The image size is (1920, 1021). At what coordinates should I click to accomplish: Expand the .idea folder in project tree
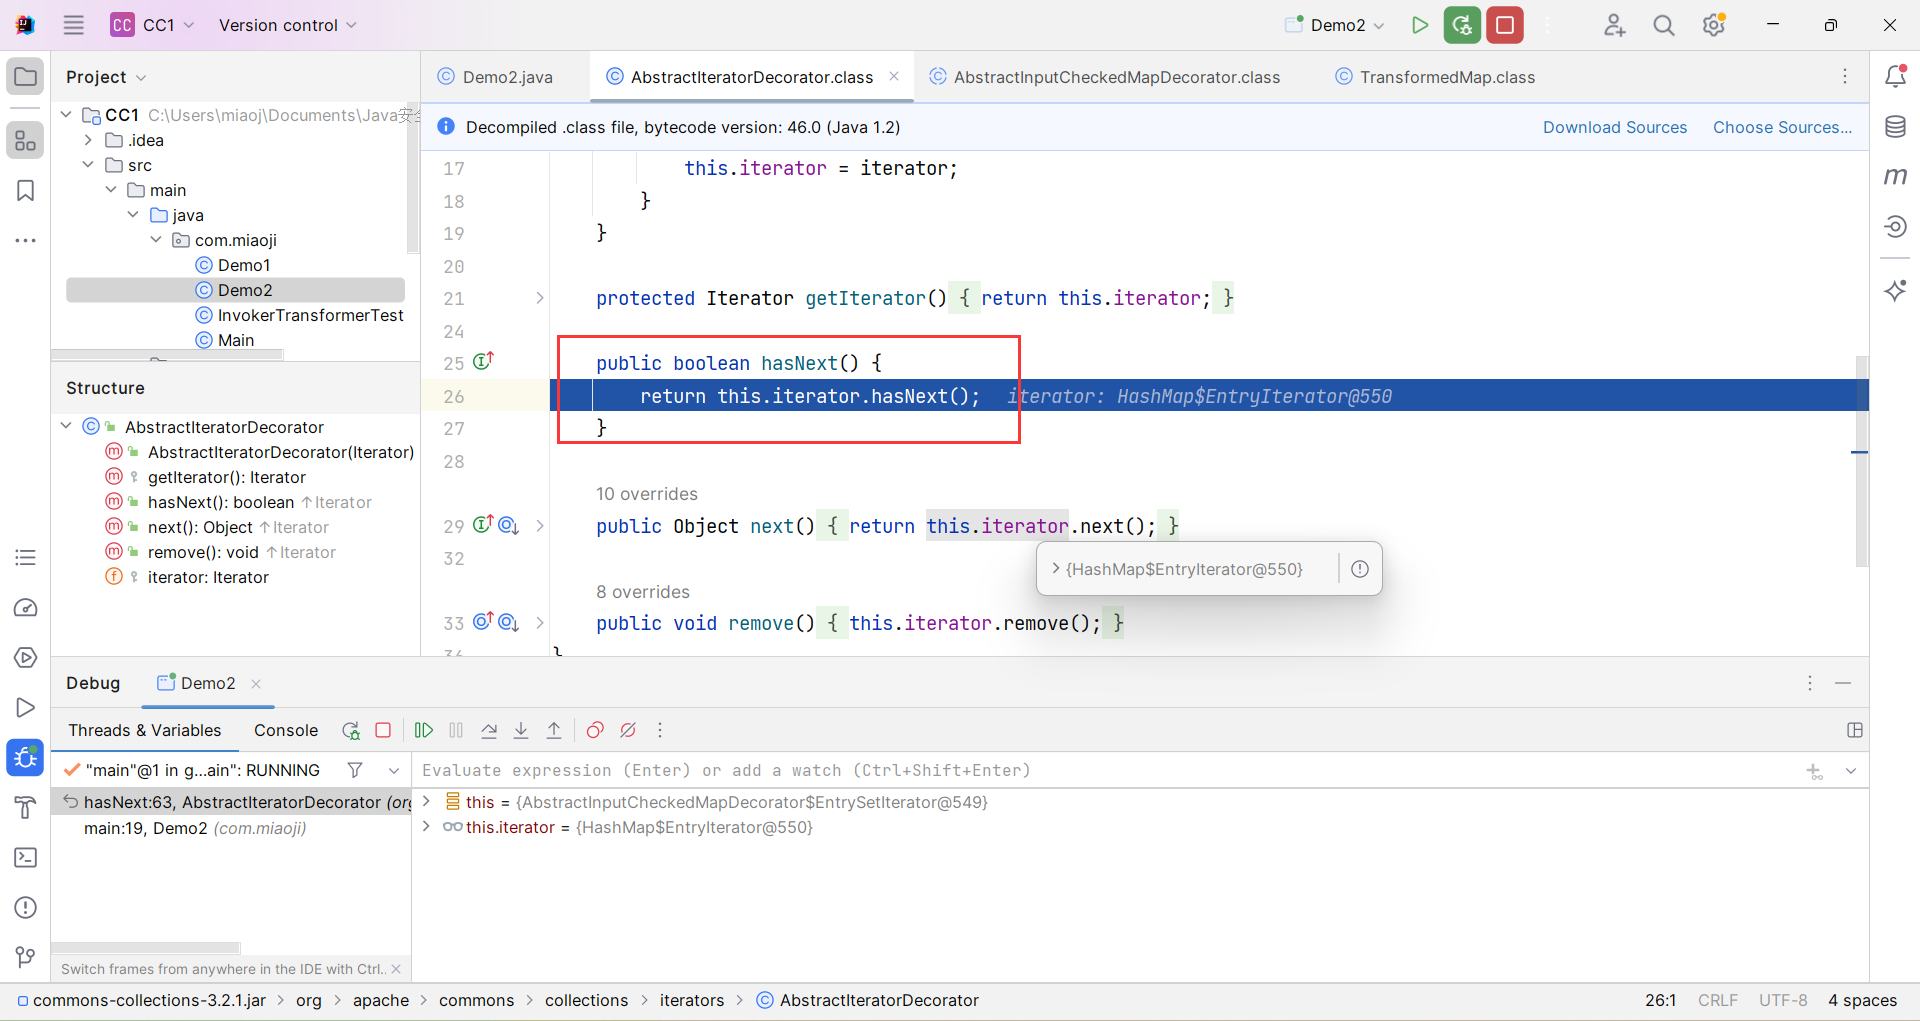pyautogui.click(x=89, y=140)
